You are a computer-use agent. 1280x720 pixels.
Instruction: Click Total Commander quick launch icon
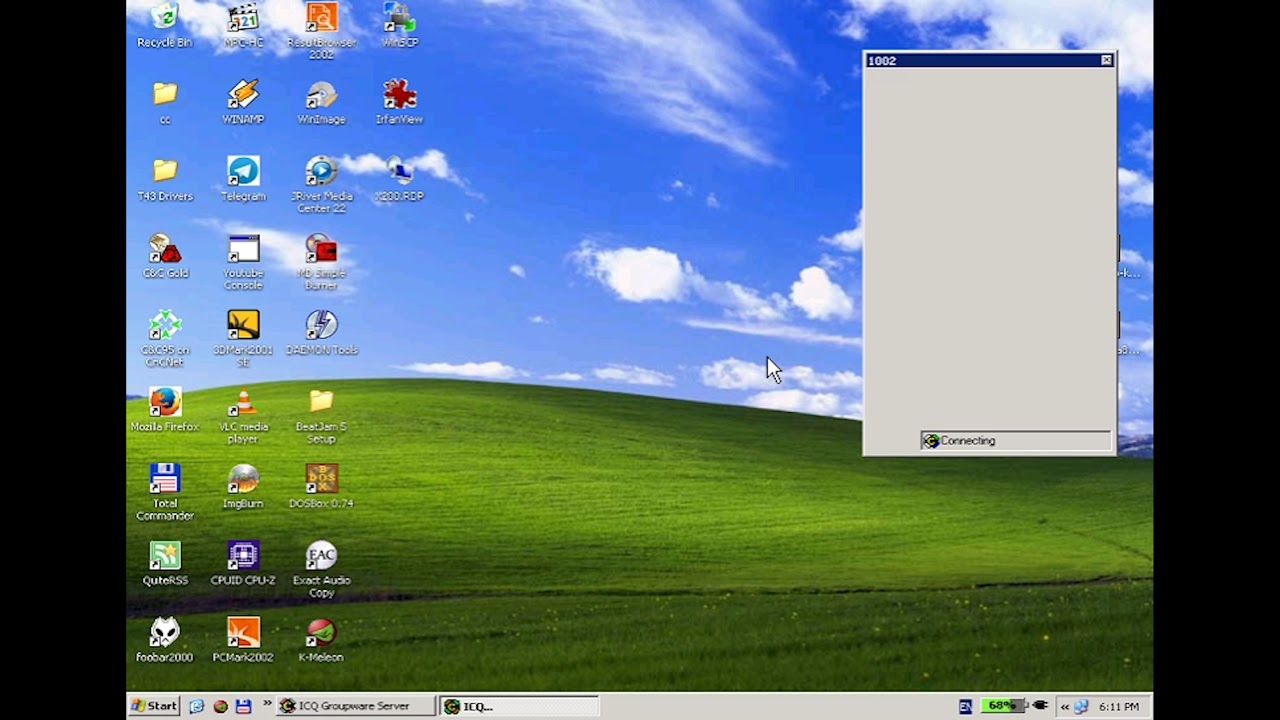click(243, 706)
